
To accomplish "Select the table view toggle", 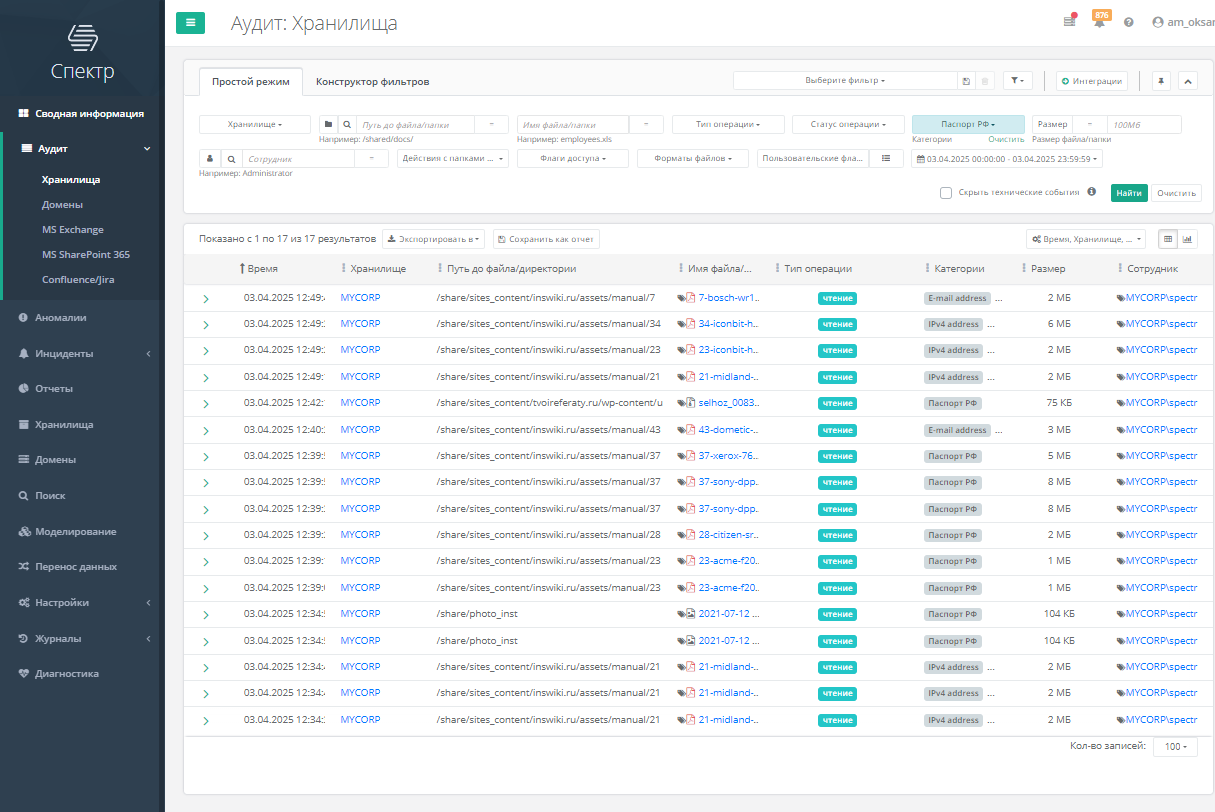I will coord(1167,239).
